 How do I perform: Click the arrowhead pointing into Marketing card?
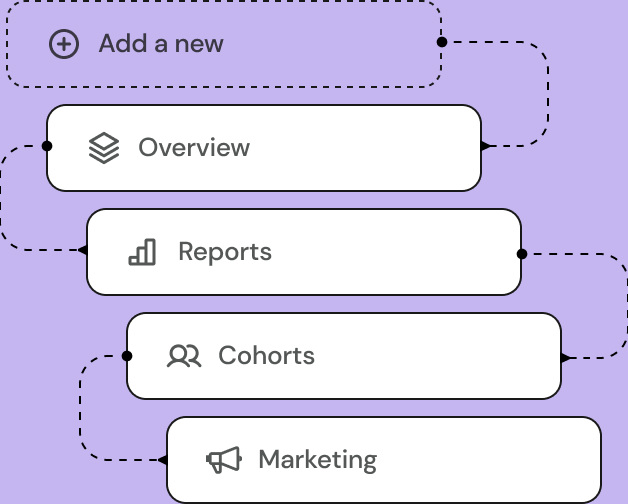click(x=163, y=460)
